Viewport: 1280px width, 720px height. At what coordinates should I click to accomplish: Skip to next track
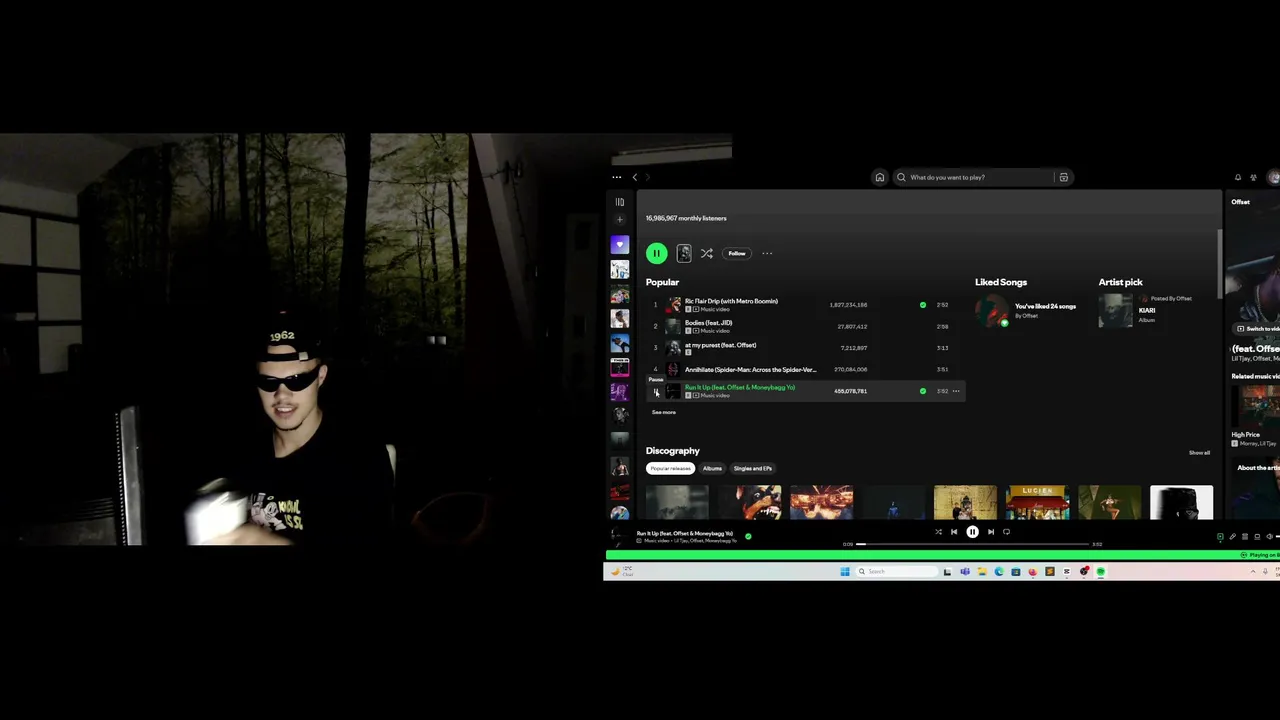coord(991,532)
